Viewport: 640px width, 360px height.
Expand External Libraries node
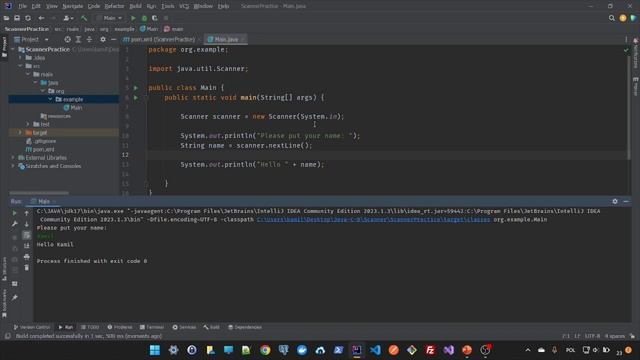pyautogui.click(x=13, y=158)
